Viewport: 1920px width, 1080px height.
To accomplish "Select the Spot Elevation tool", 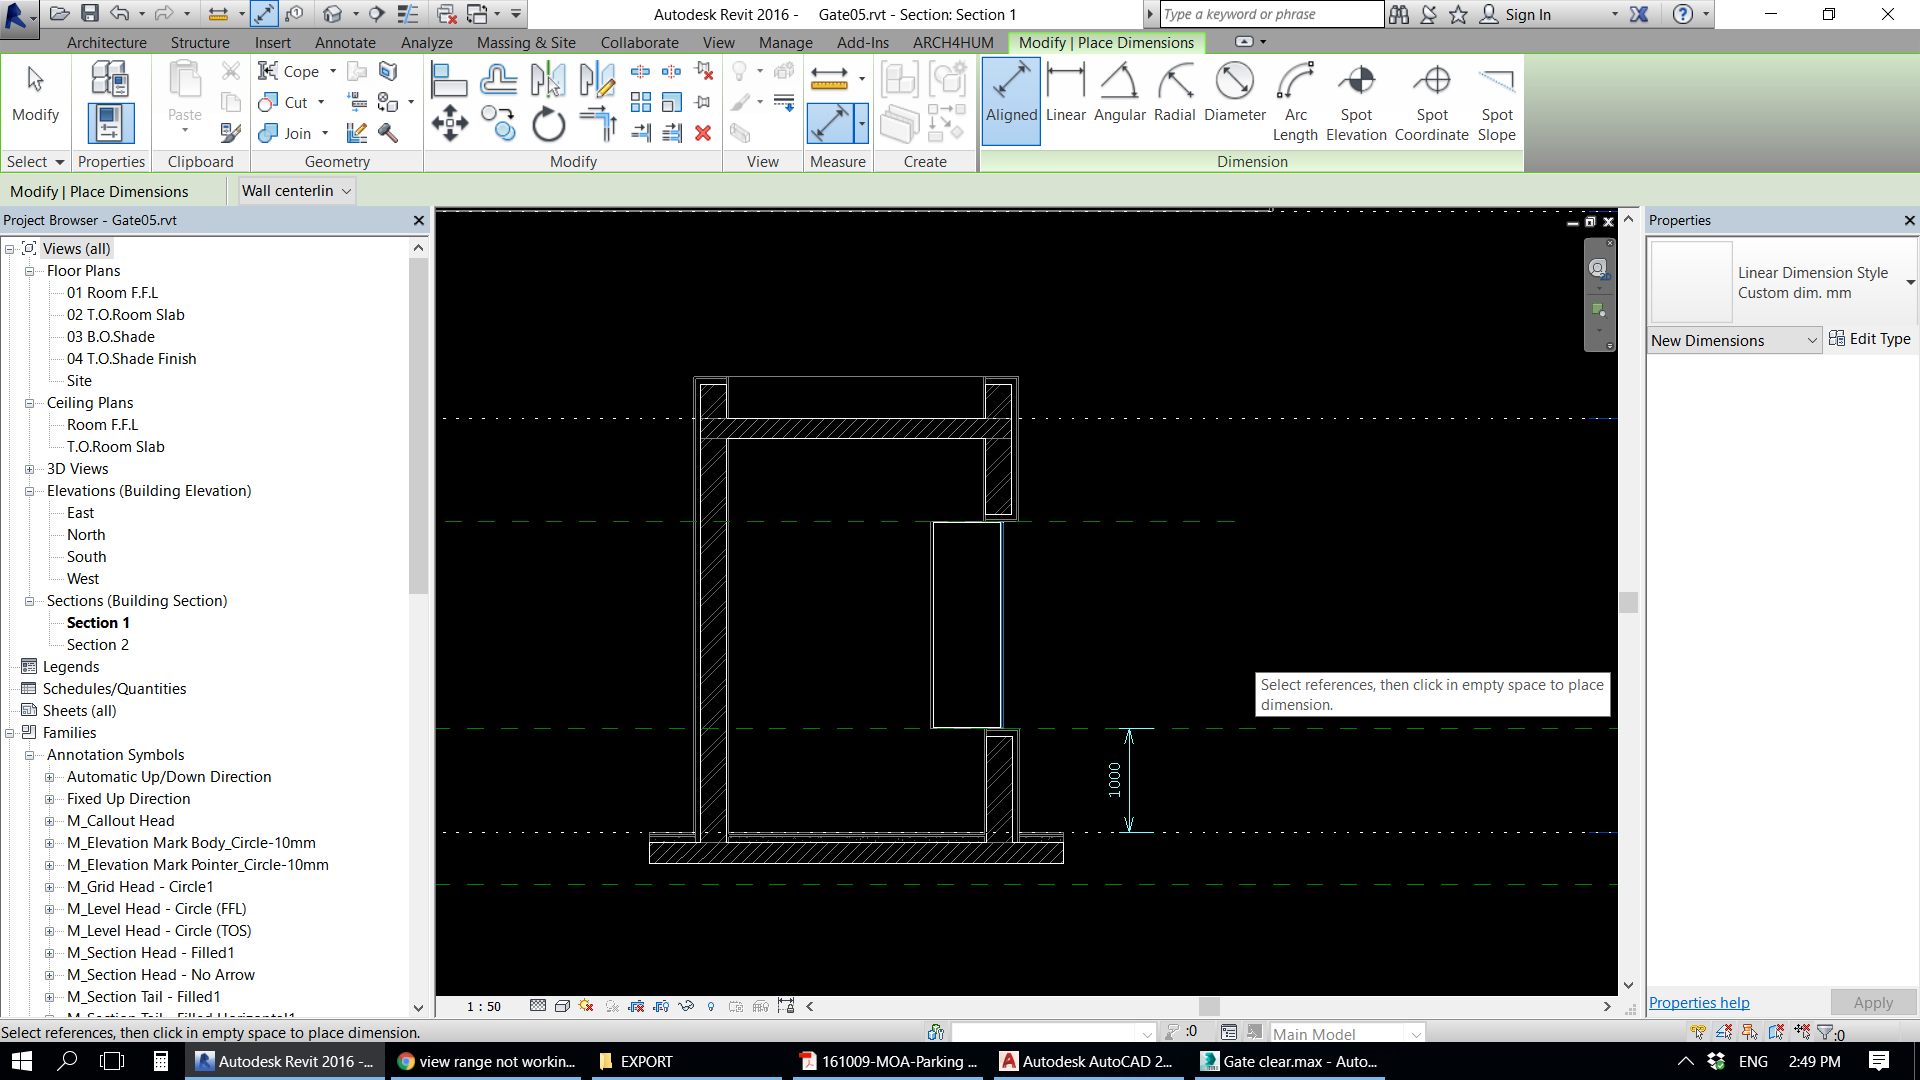I will coord(1356,100).
